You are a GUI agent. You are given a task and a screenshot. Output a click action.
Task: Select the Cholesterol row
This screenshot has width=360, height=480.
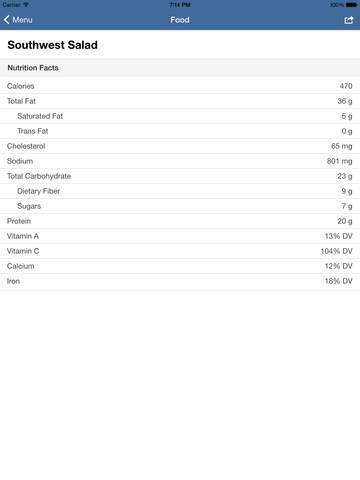[180, 146]
